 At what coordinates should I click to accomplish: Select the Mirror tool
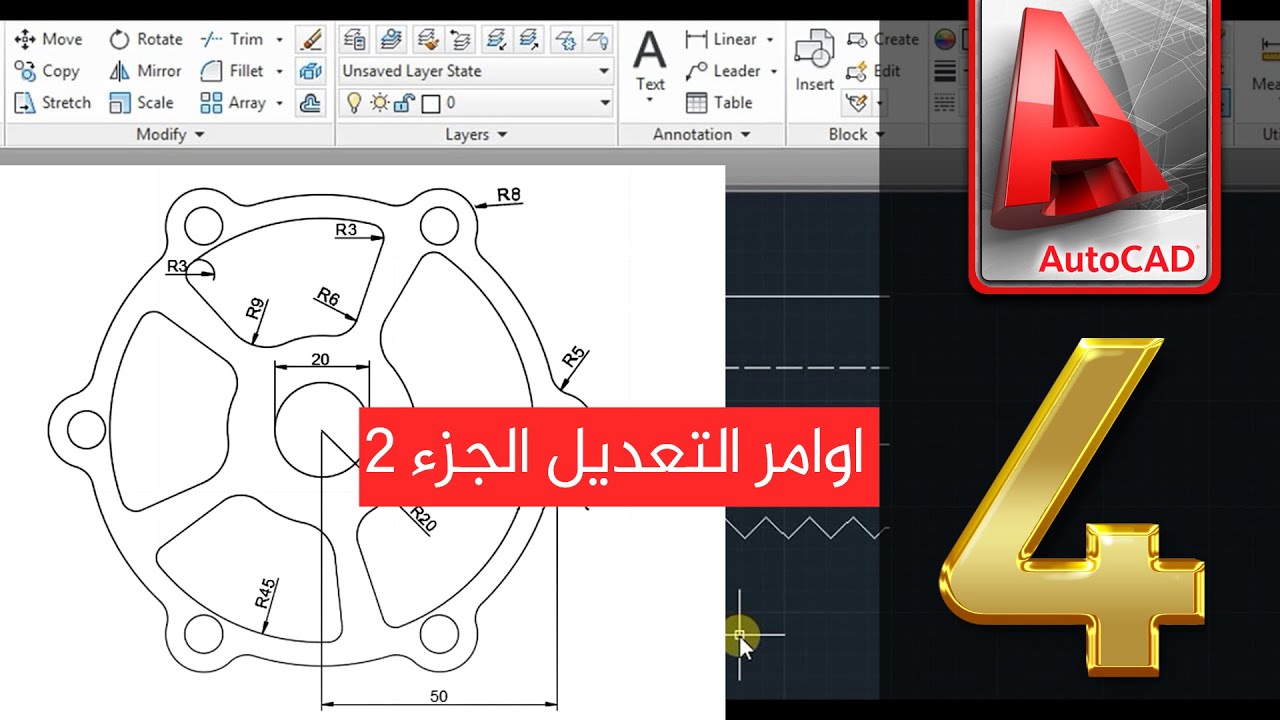tap(145, 71)
